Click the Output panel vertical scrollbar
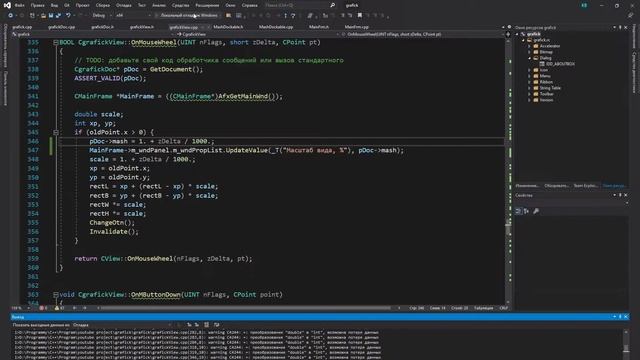This screenshot has height=360, width=640. (x=626, y=344)
